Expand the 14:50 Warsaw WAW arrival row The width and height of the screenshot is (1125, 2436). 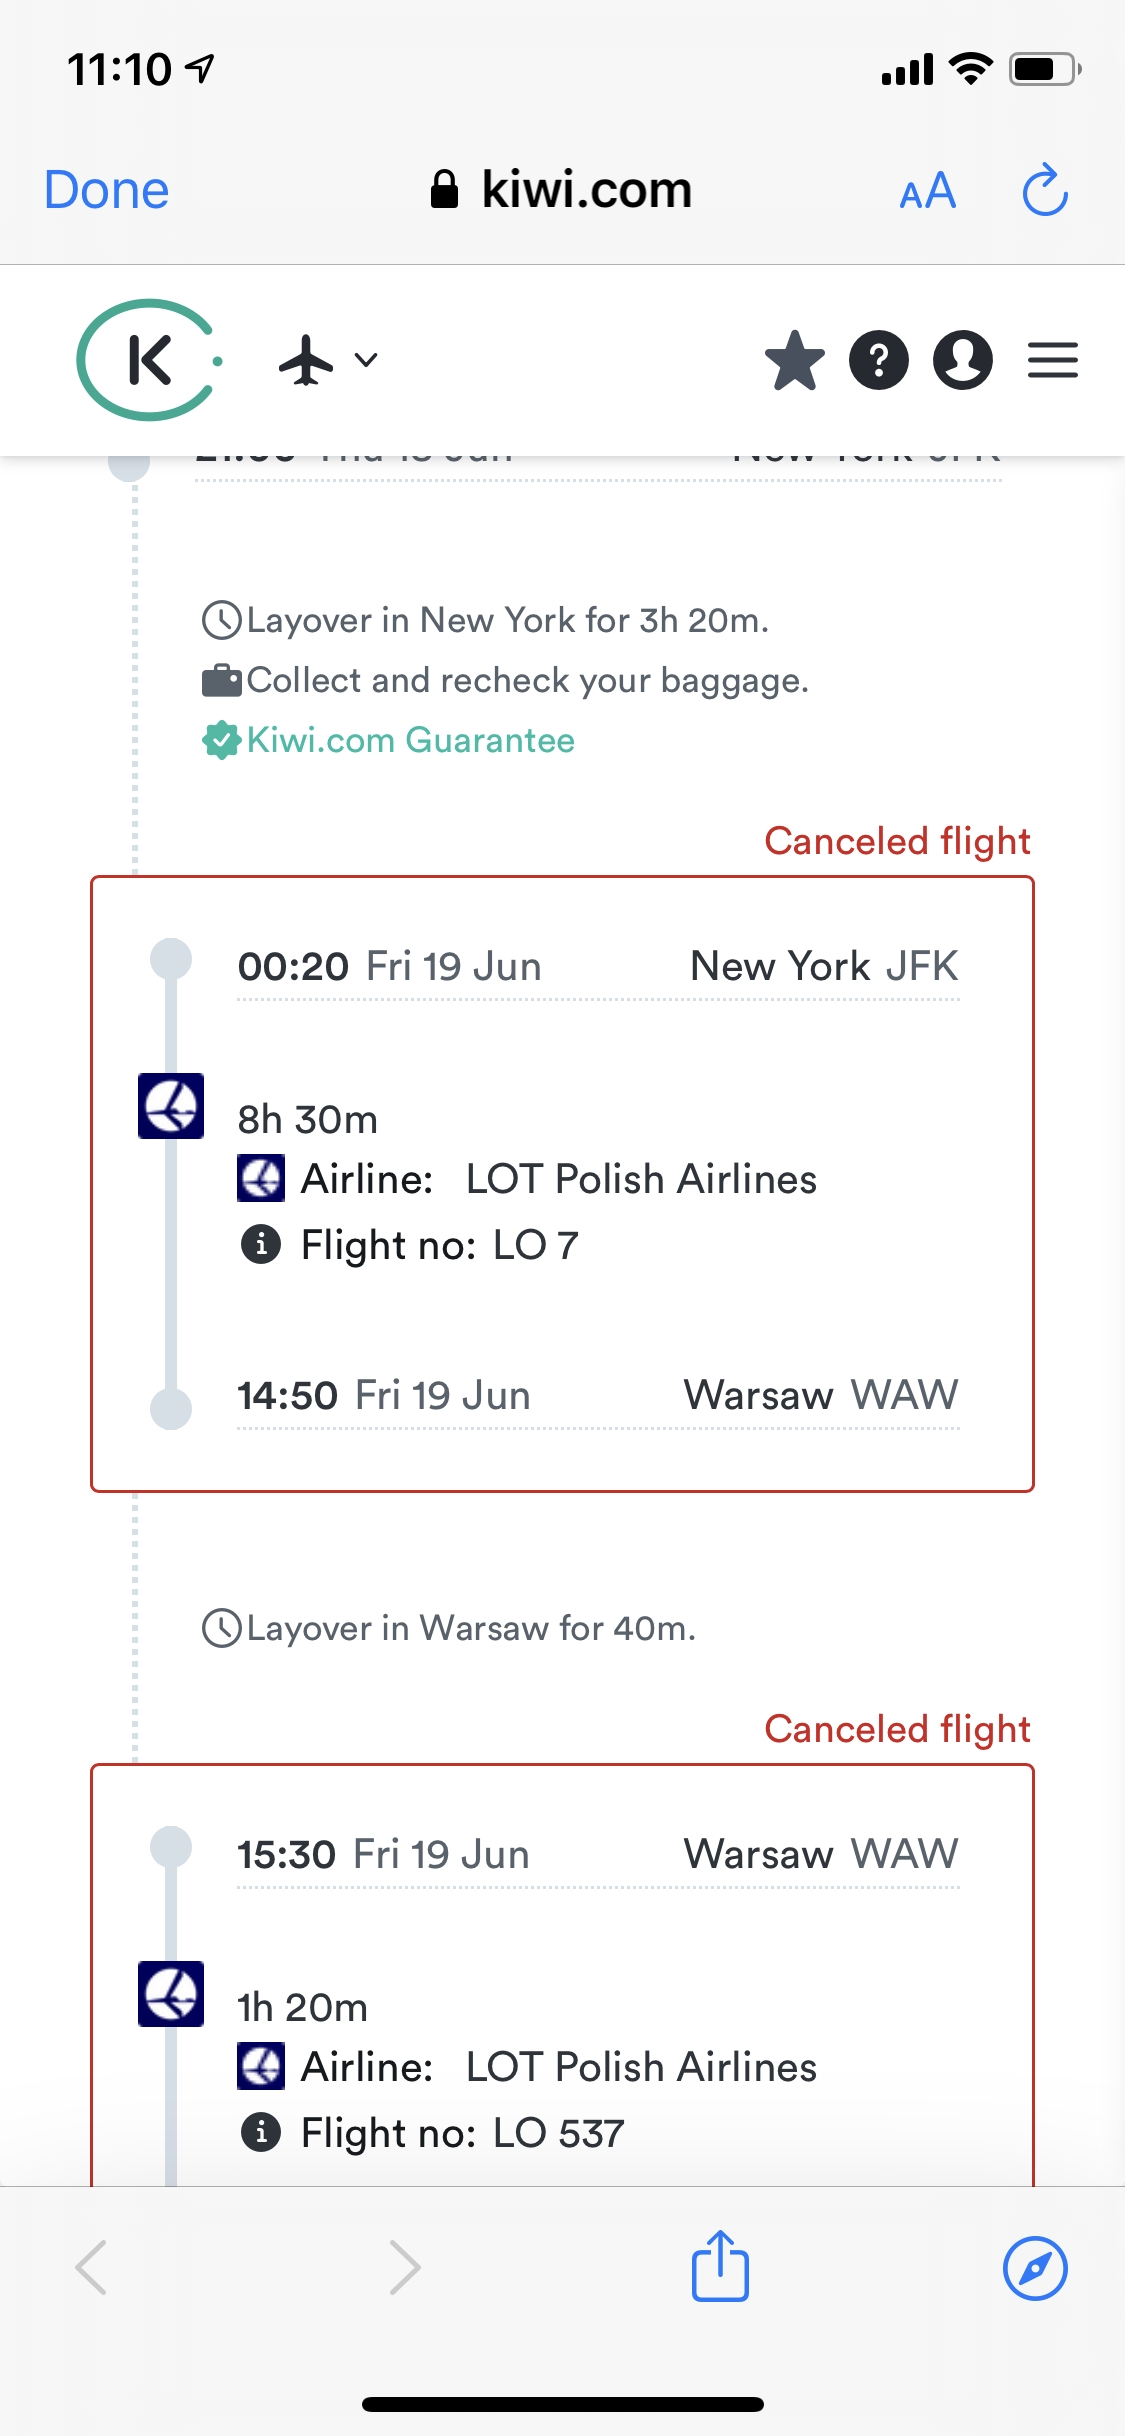click(597, 1396)
